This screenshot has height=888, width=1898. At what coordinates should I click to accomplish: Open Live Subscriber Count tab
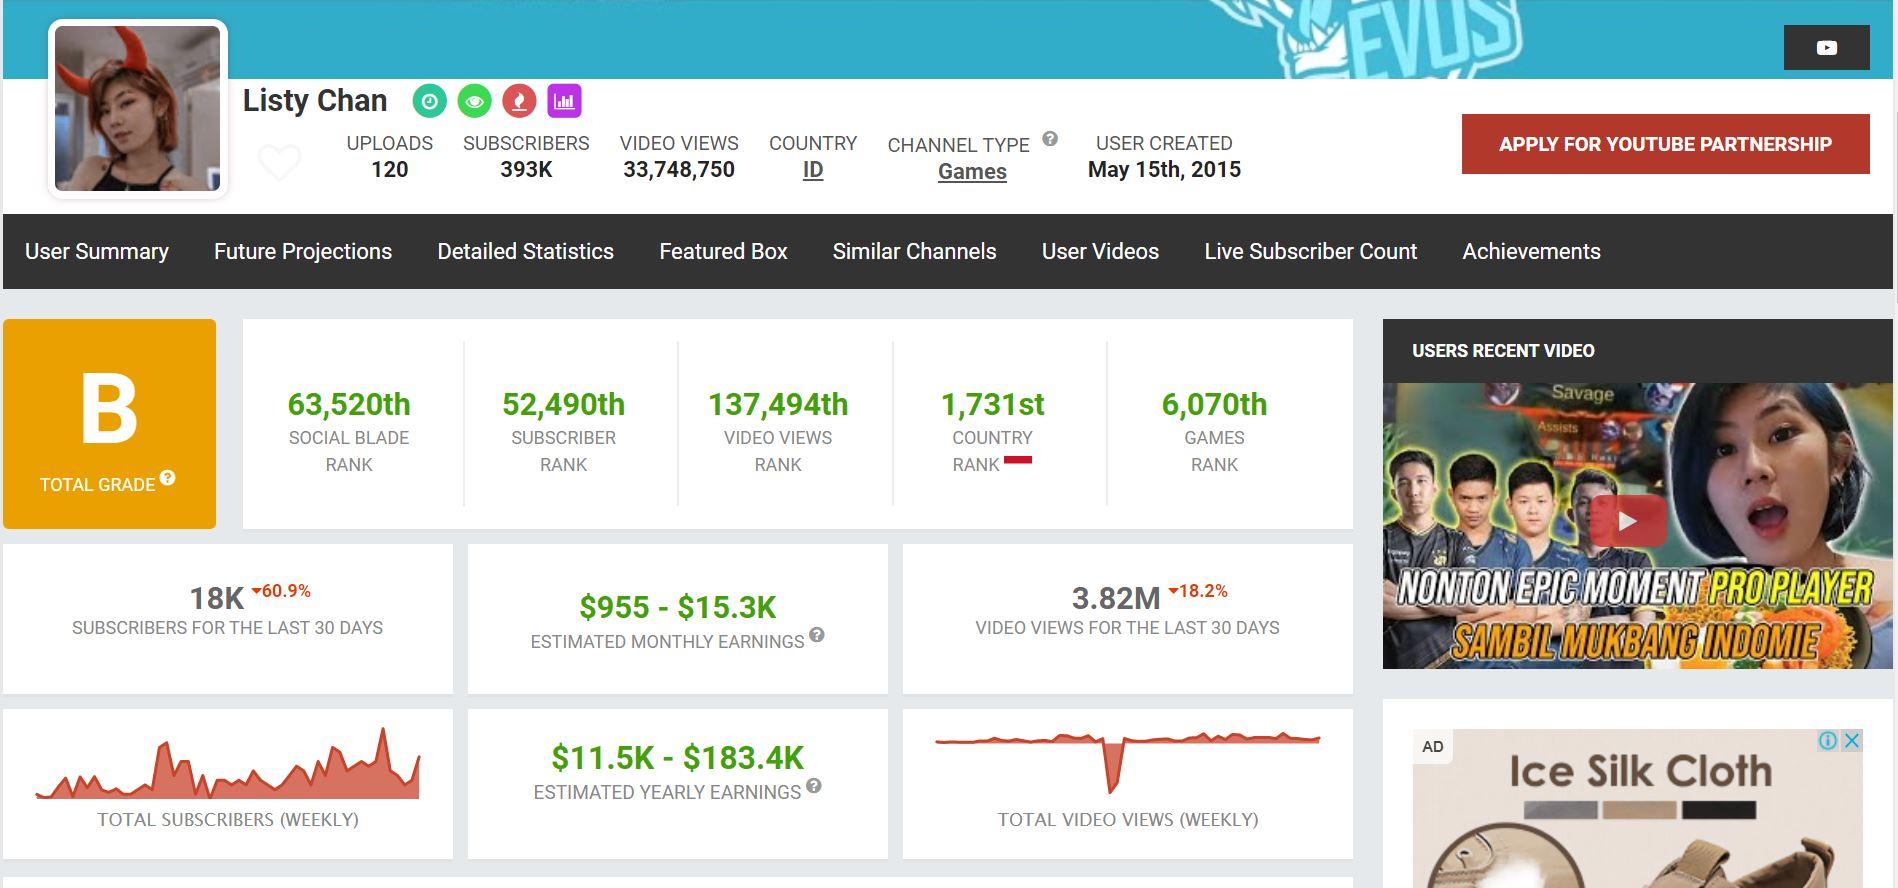pos(1311,251)
